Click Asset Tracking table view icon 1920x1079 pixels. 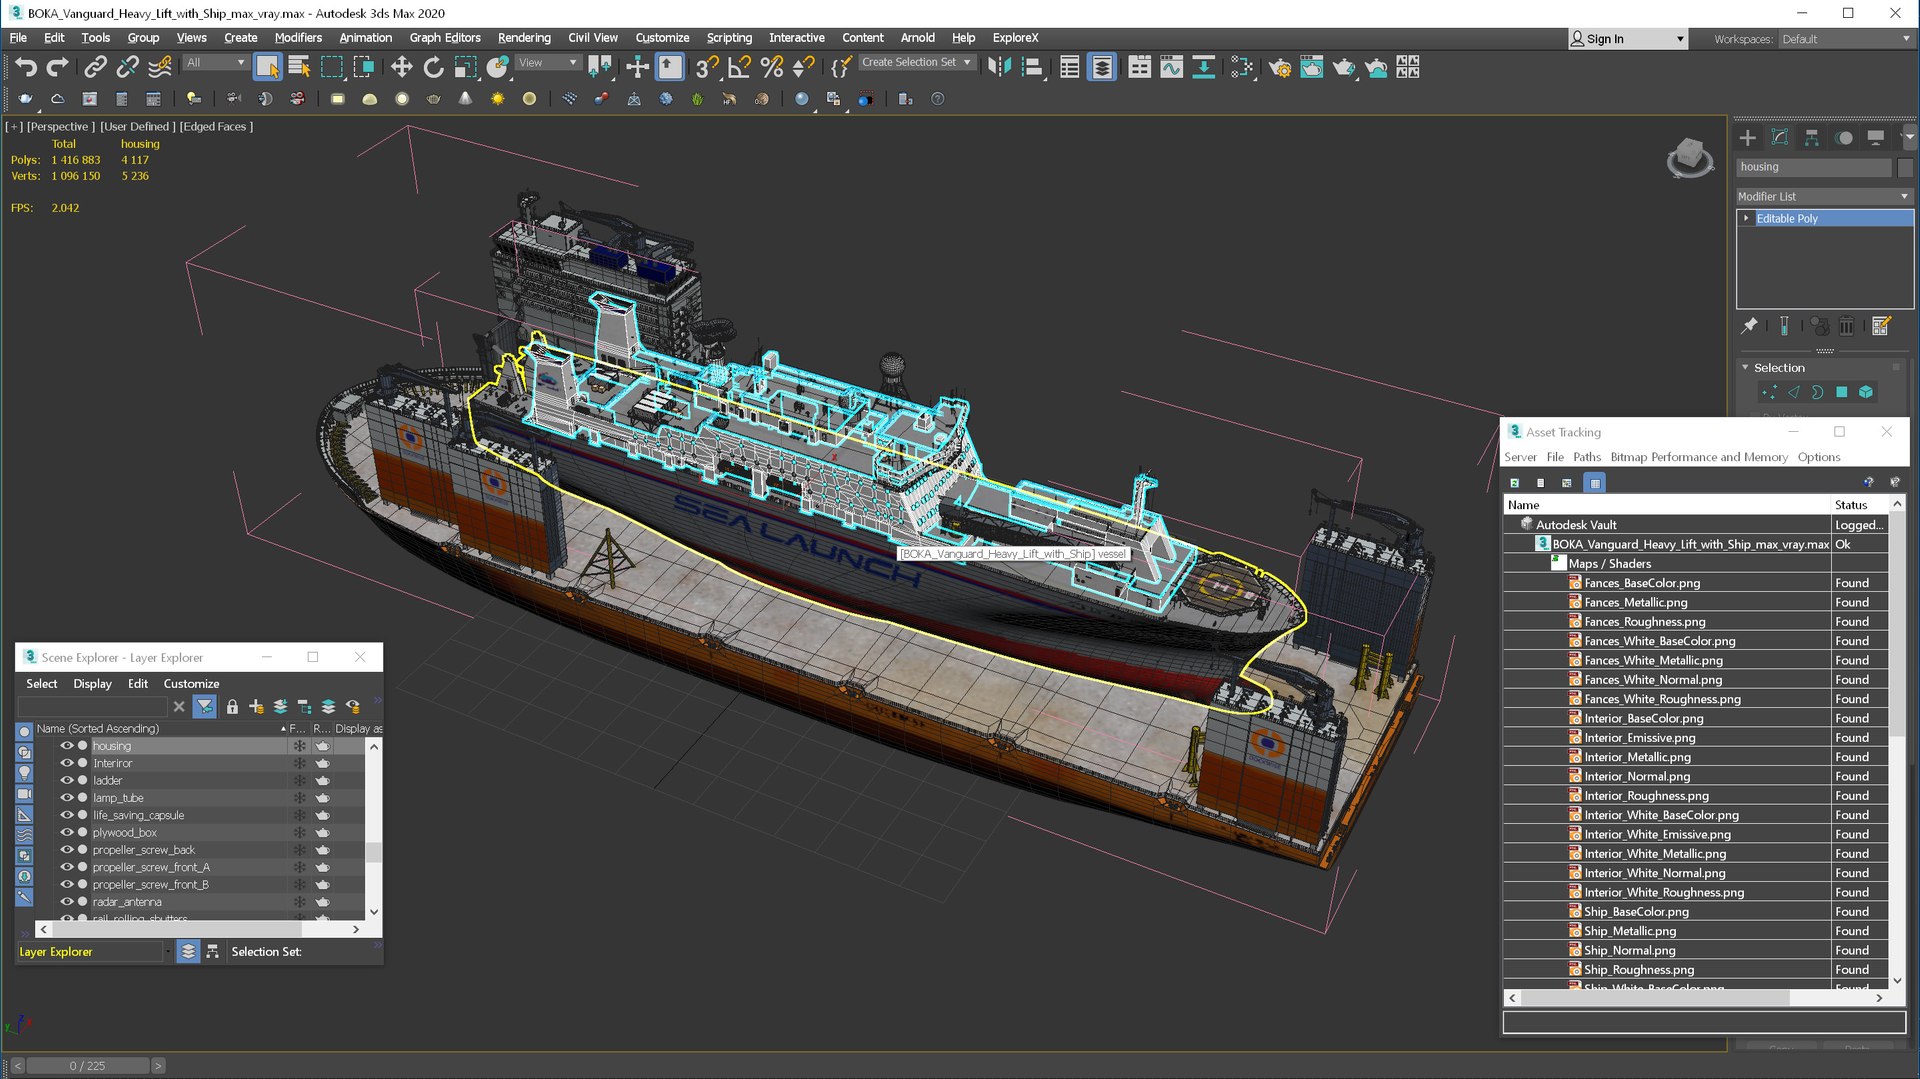click(x=1594, y=483)
